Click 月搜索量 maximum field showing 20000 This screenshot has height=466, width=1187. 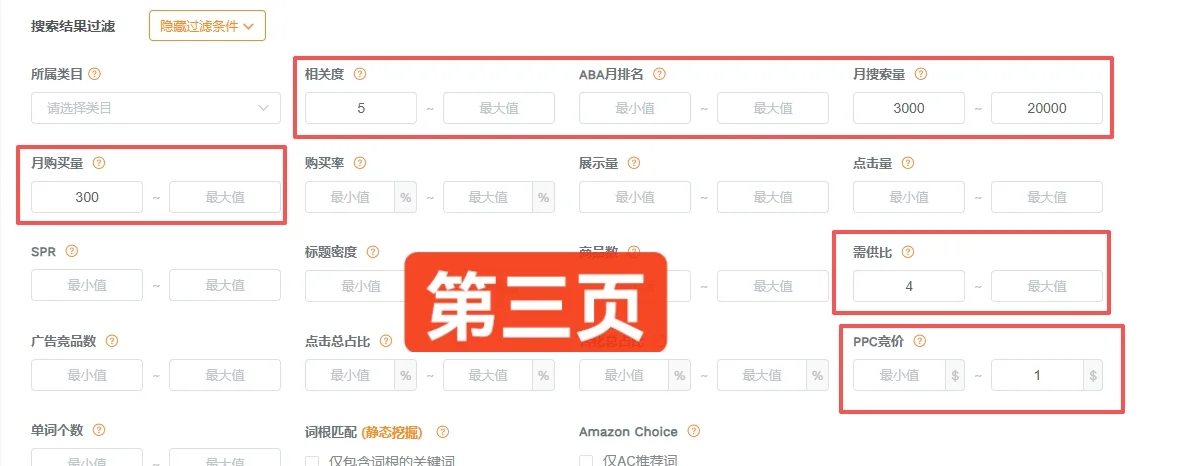[1047, 108]
